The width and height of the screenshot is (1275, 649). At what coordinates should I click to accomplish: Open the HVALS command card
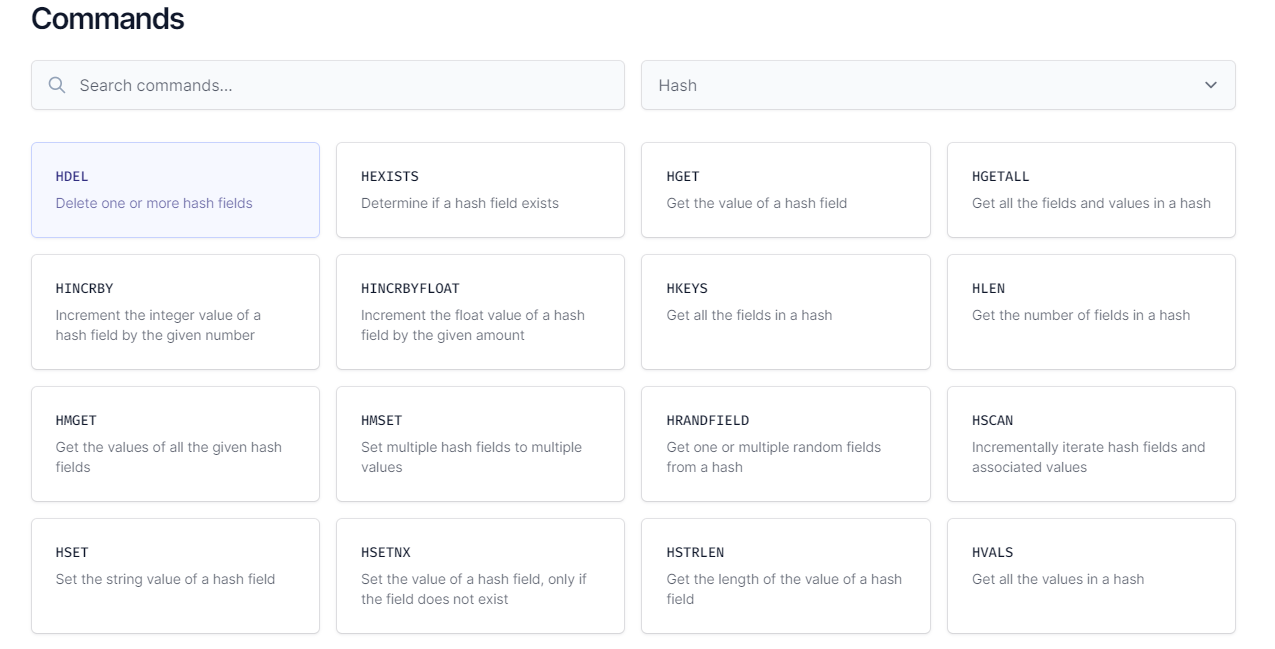(x=1091, y=576)
